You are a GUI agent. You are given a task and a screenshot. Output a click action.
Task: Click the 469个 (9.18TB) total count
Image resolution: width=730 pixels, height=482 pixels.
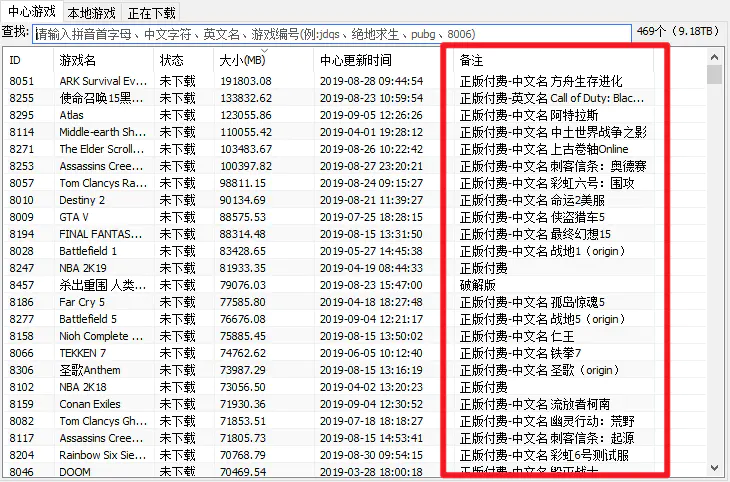(x=678, y=32)
